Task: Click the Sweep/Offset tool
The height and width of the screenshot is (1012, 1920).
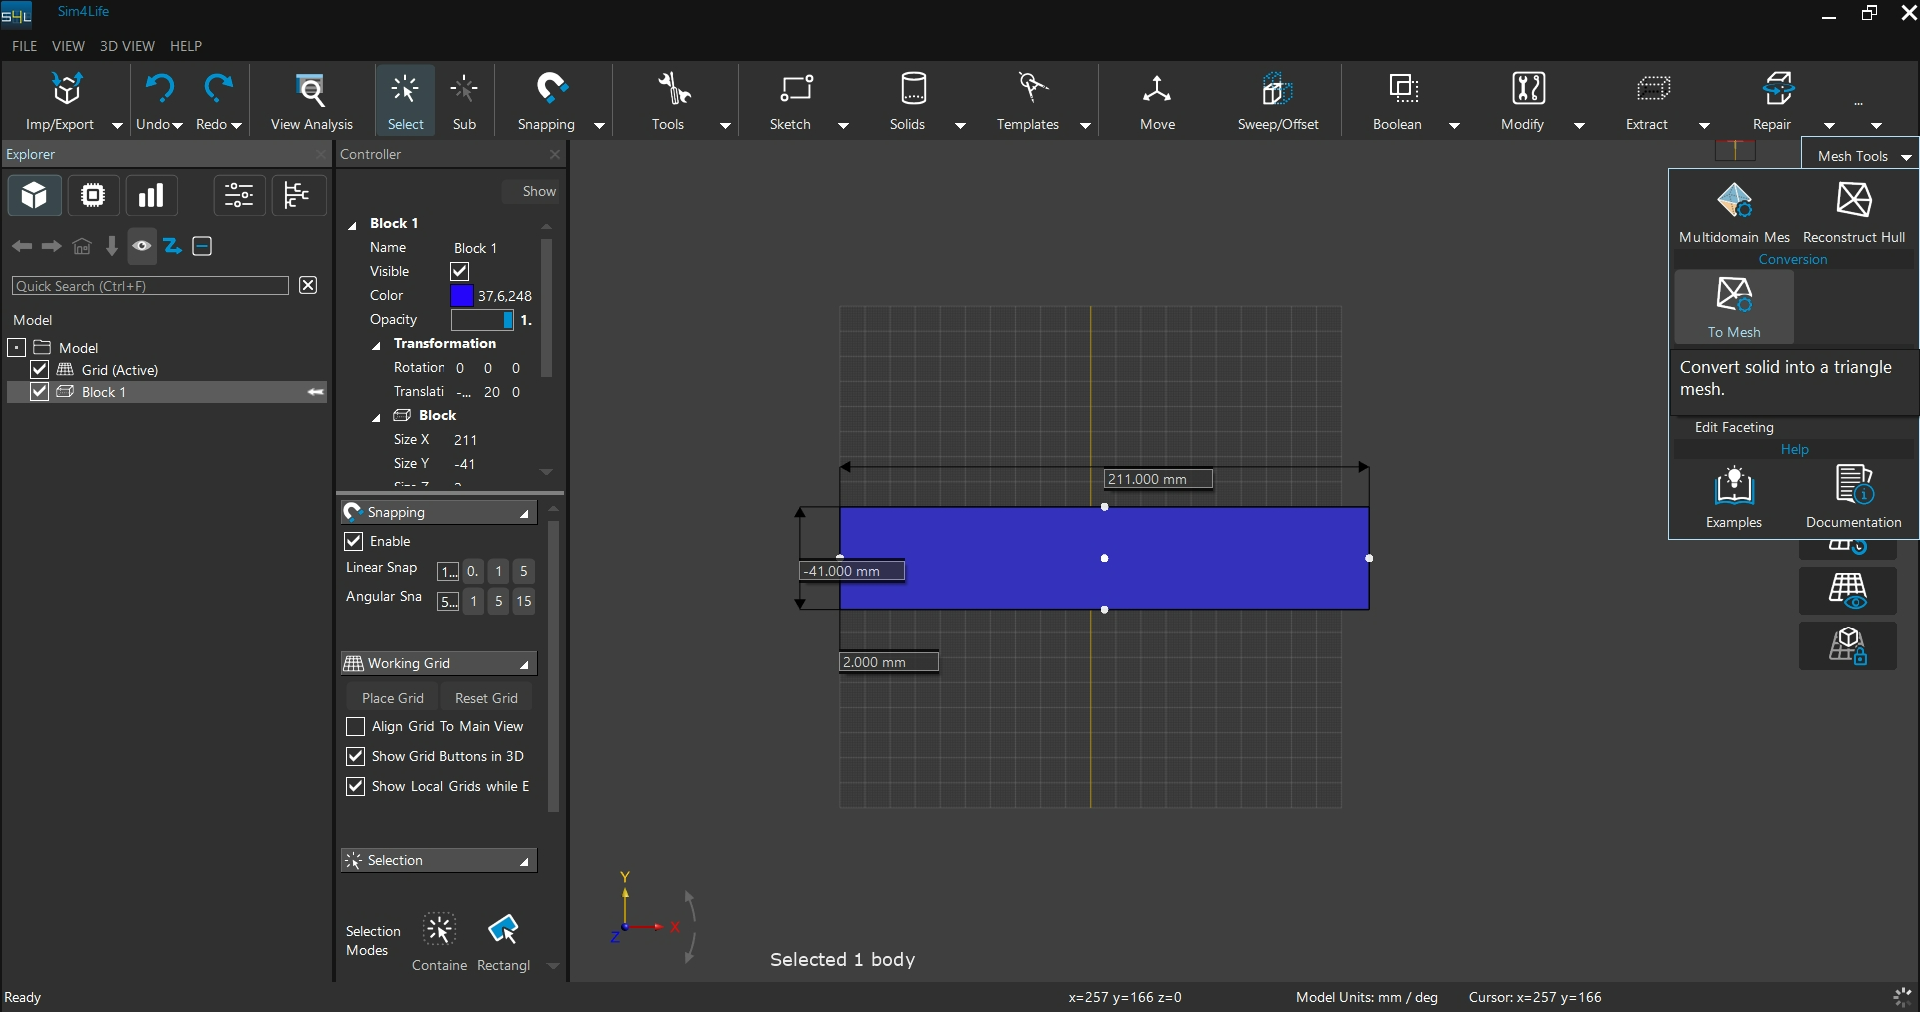Action: [x=1277, y=91]
